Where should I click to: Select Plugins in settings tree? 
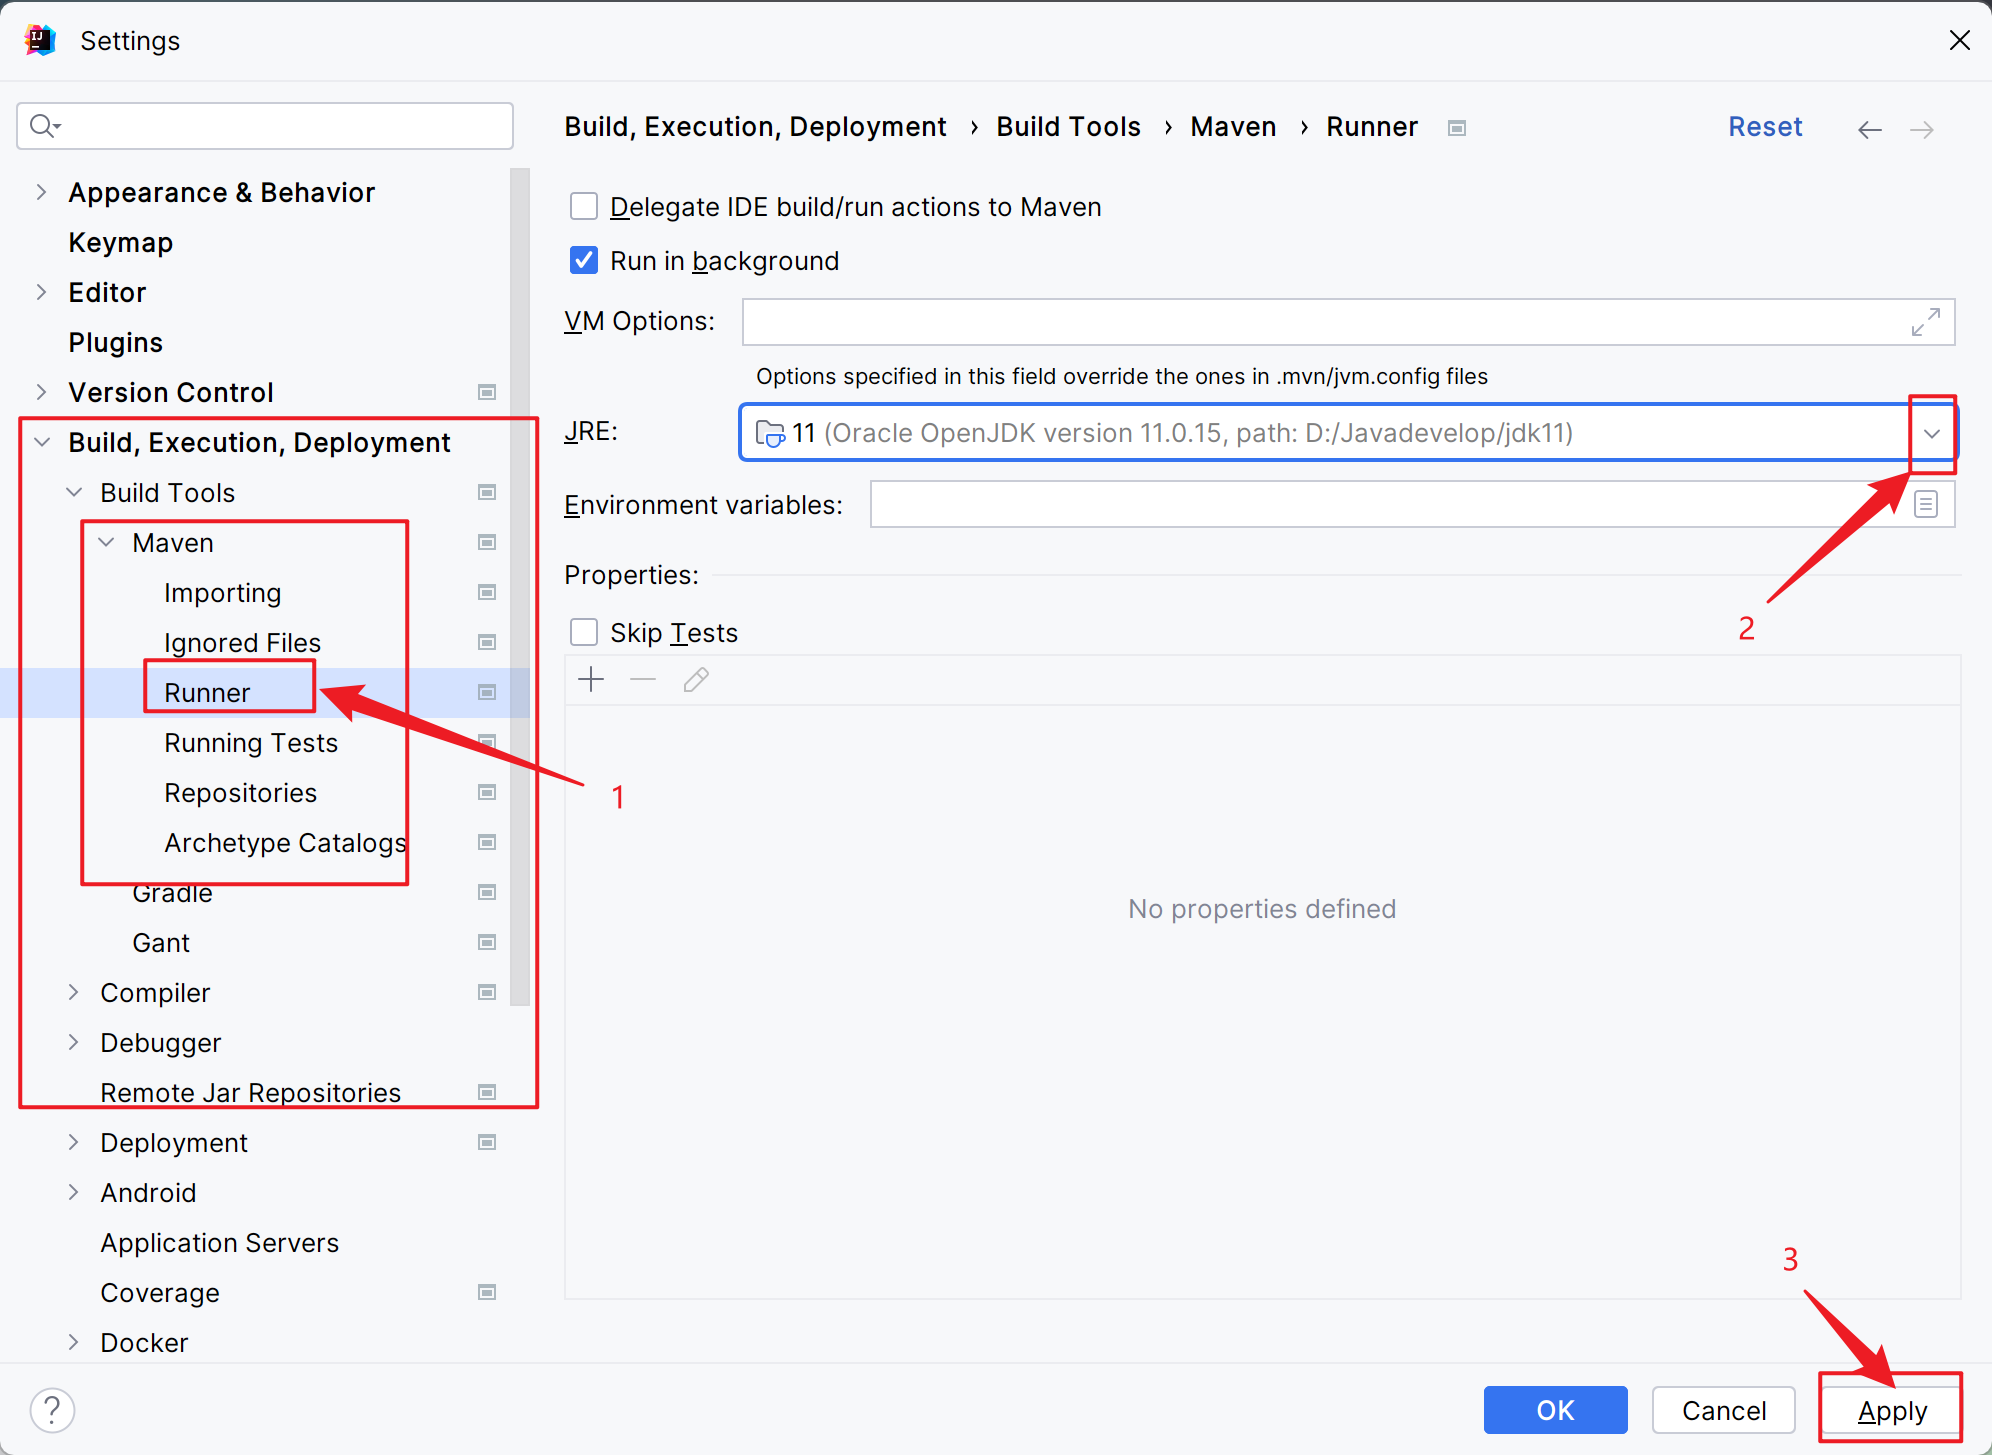115,342
